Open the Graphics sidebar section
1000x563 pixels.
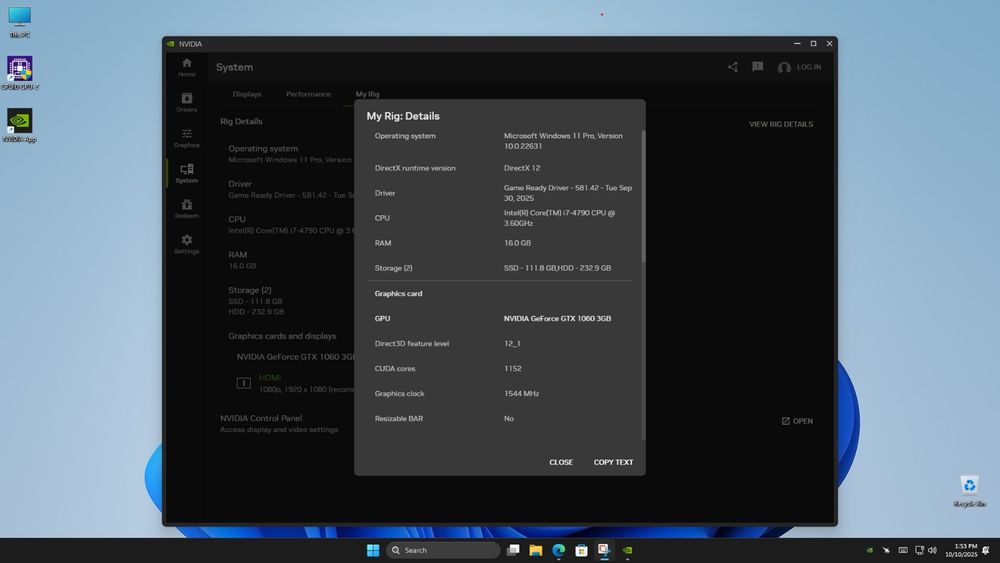coord(186,138)
